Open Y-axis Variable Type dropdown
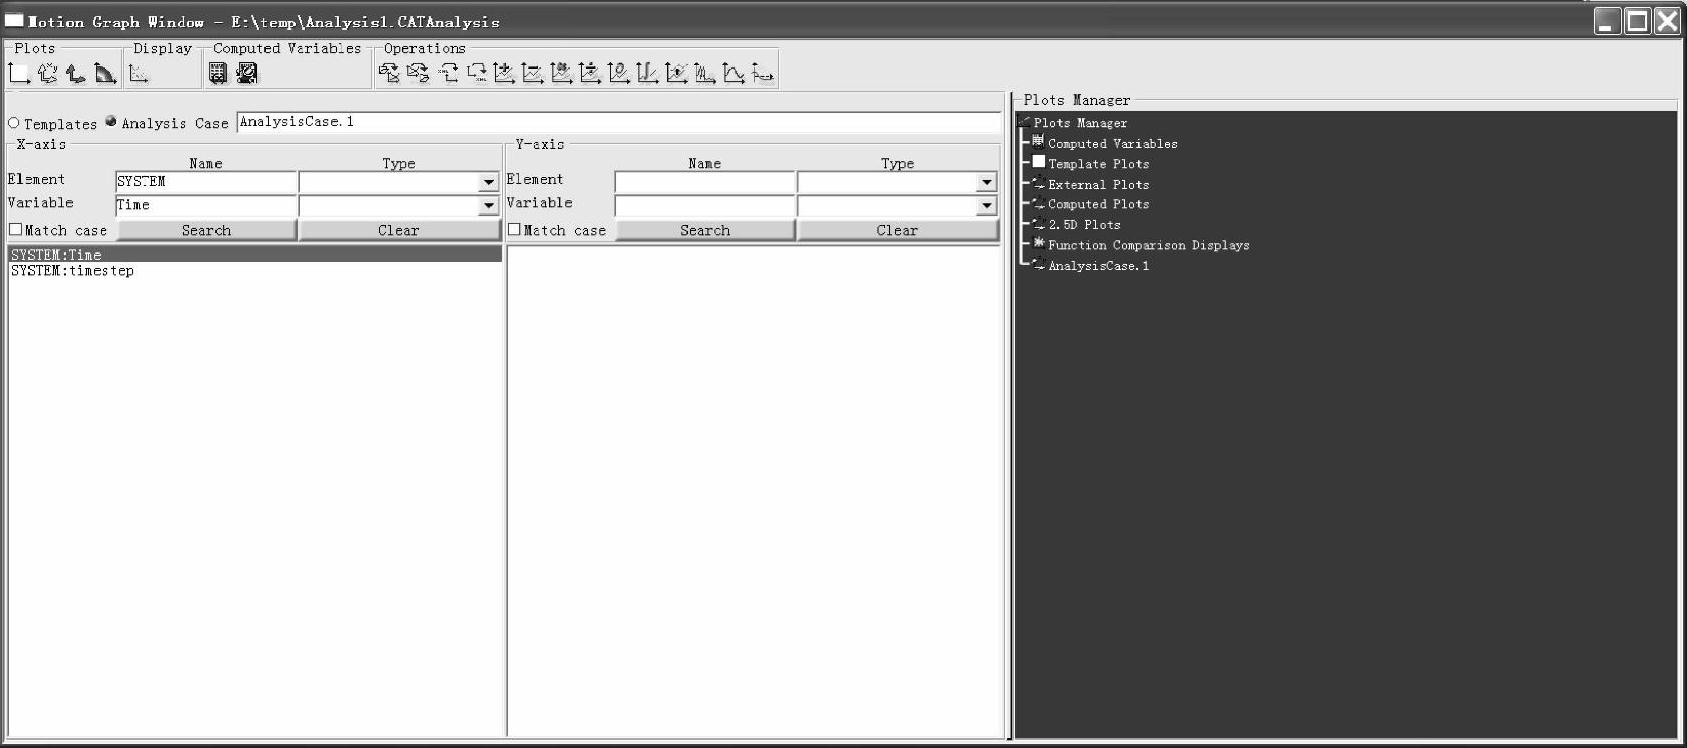The width and height of the screenshot is (1687, 748). click(x=987, y=205)
